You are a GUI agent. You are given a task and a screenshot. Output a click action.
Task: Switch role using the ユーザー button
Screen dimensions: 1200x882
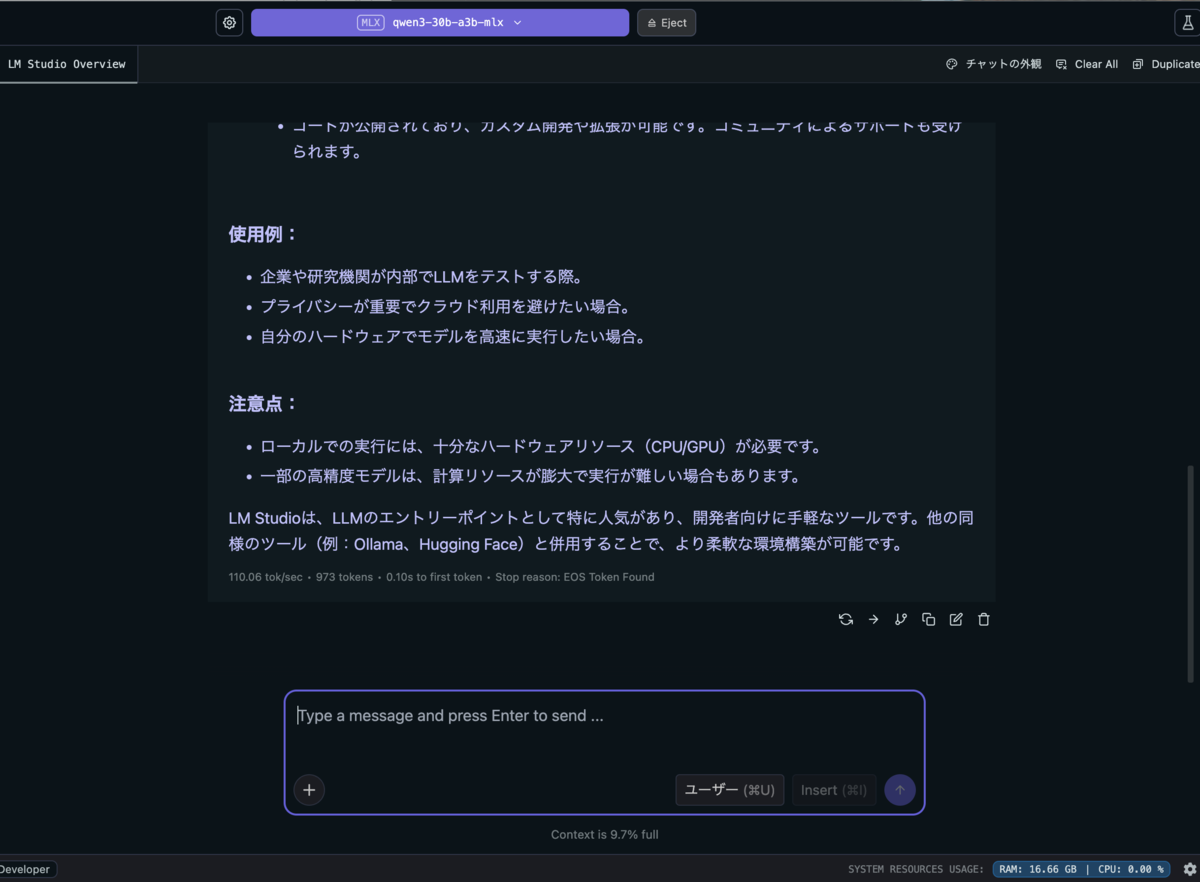pyautogui.click(x=730, y=790)
